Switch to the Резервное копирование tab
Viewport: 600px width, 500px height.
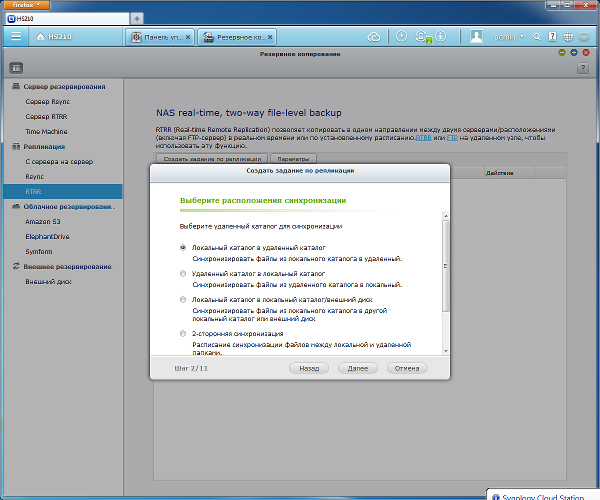[235, 37]
